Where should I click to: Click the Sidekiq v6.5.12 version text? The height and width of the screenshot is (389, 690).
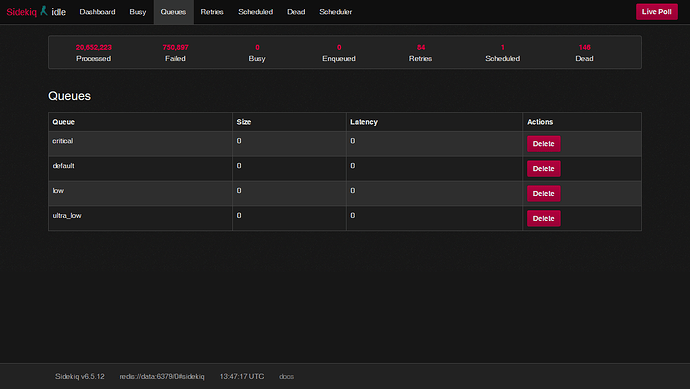pos(80,377)
